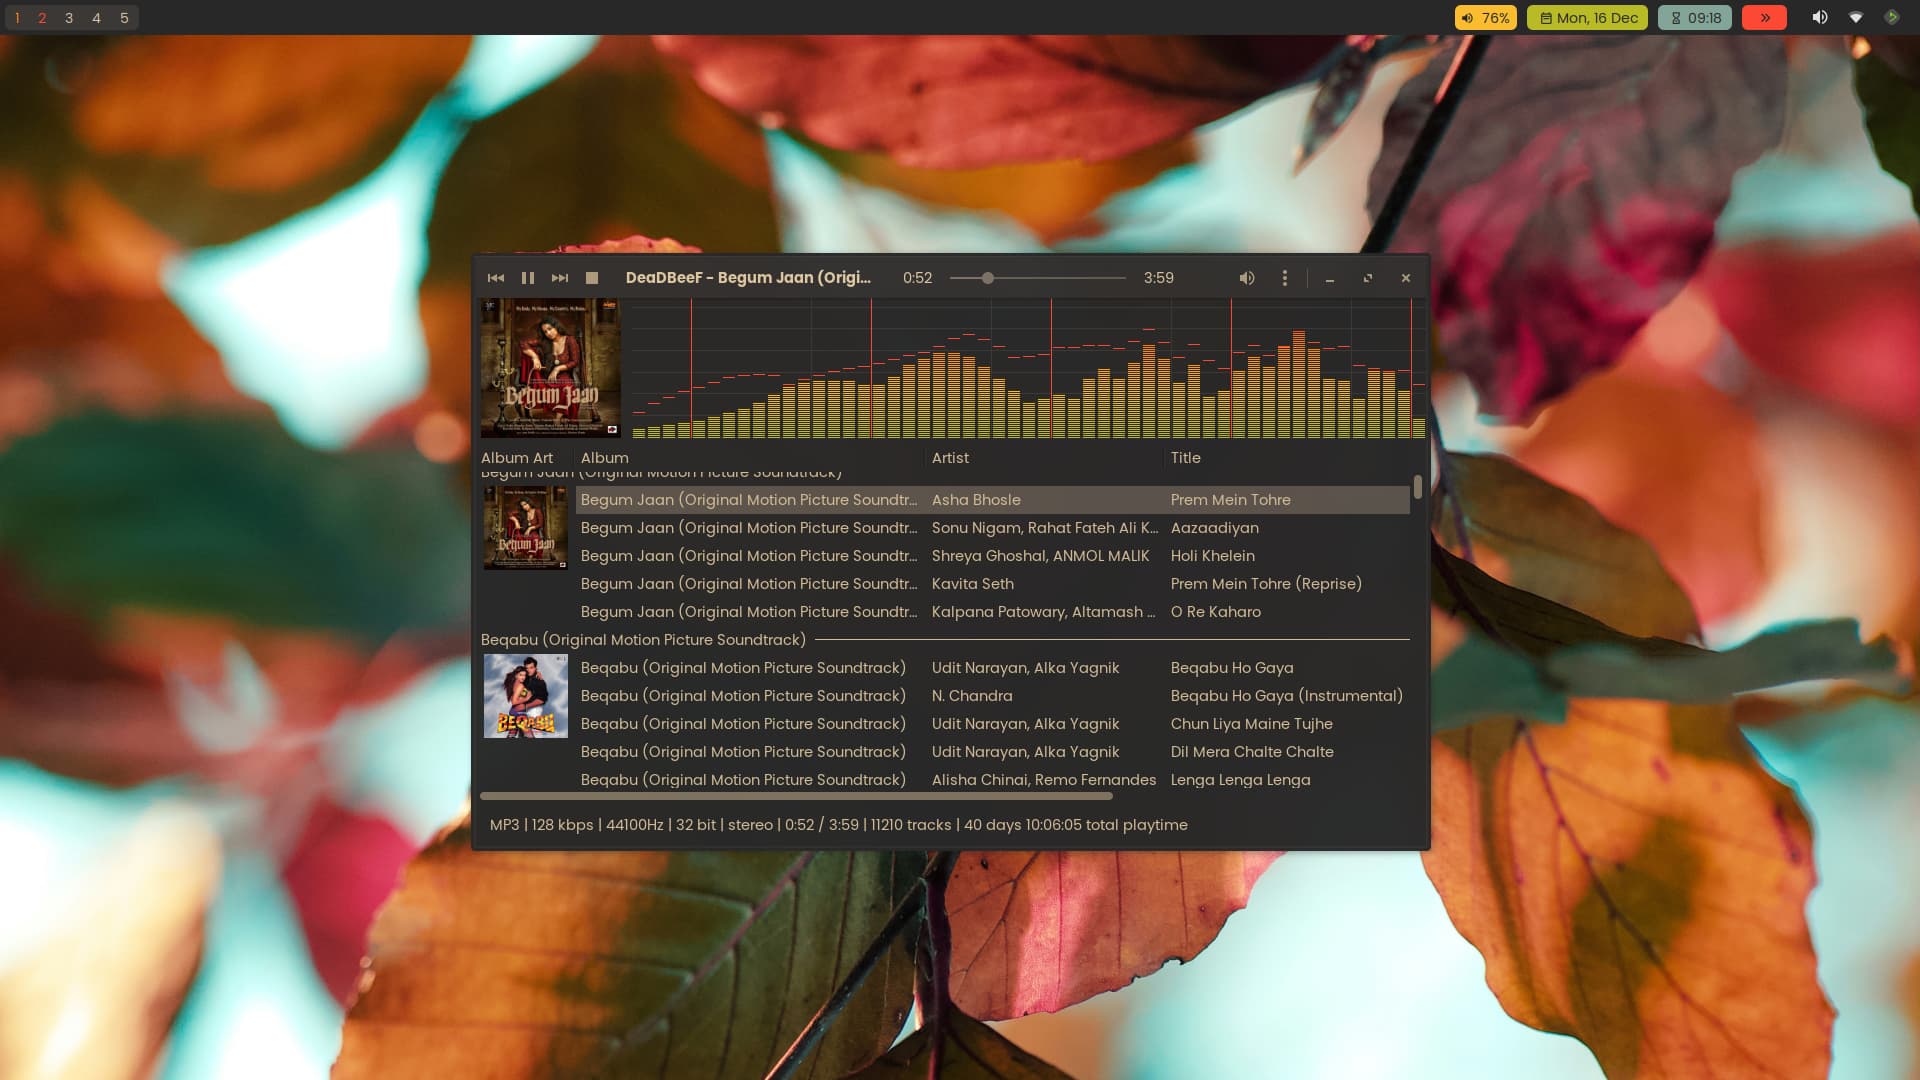Stop playback with the square button
The image size is (1920, 1080).
pos(592,278)
